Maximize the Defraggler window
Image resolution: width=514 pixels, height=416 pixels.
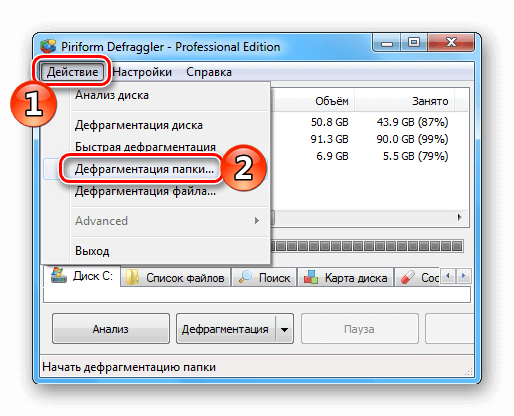click(x=414, y=43)
